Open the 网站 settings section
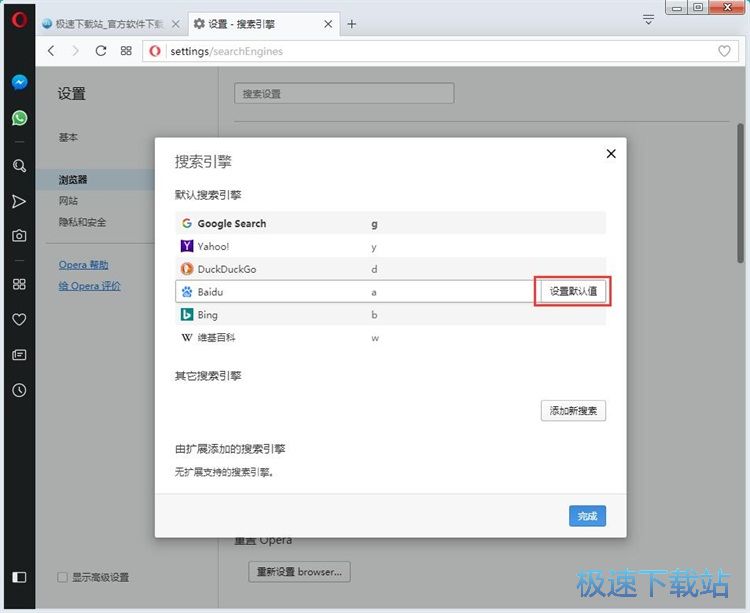Screen dimensions: 750x613 pyautogui.click(x=68, y=201)
